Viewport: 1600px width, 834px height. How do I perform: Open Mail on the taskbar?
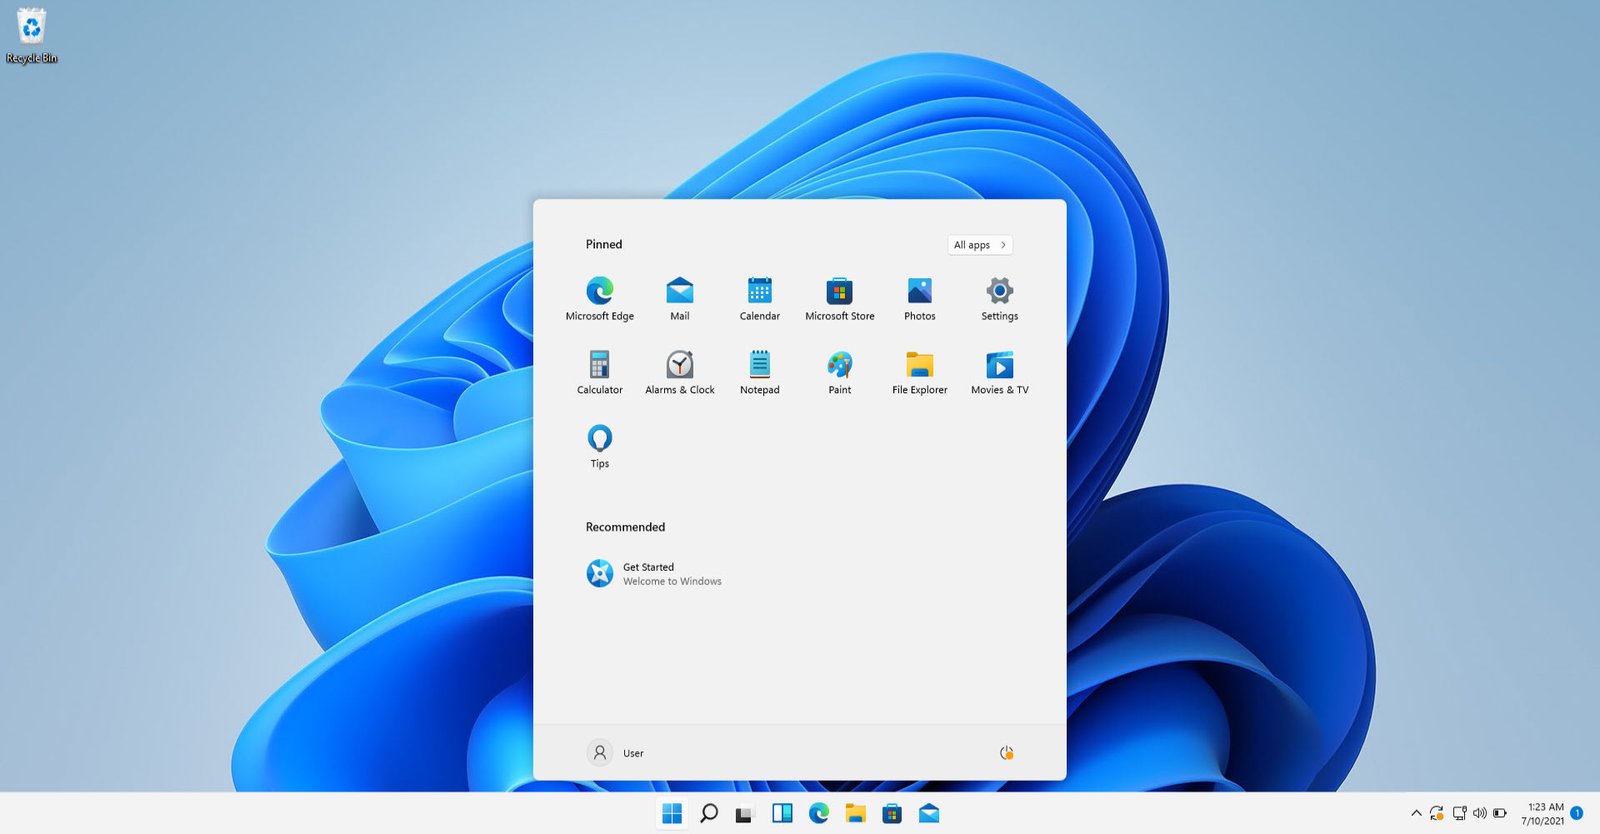[929, 814]
